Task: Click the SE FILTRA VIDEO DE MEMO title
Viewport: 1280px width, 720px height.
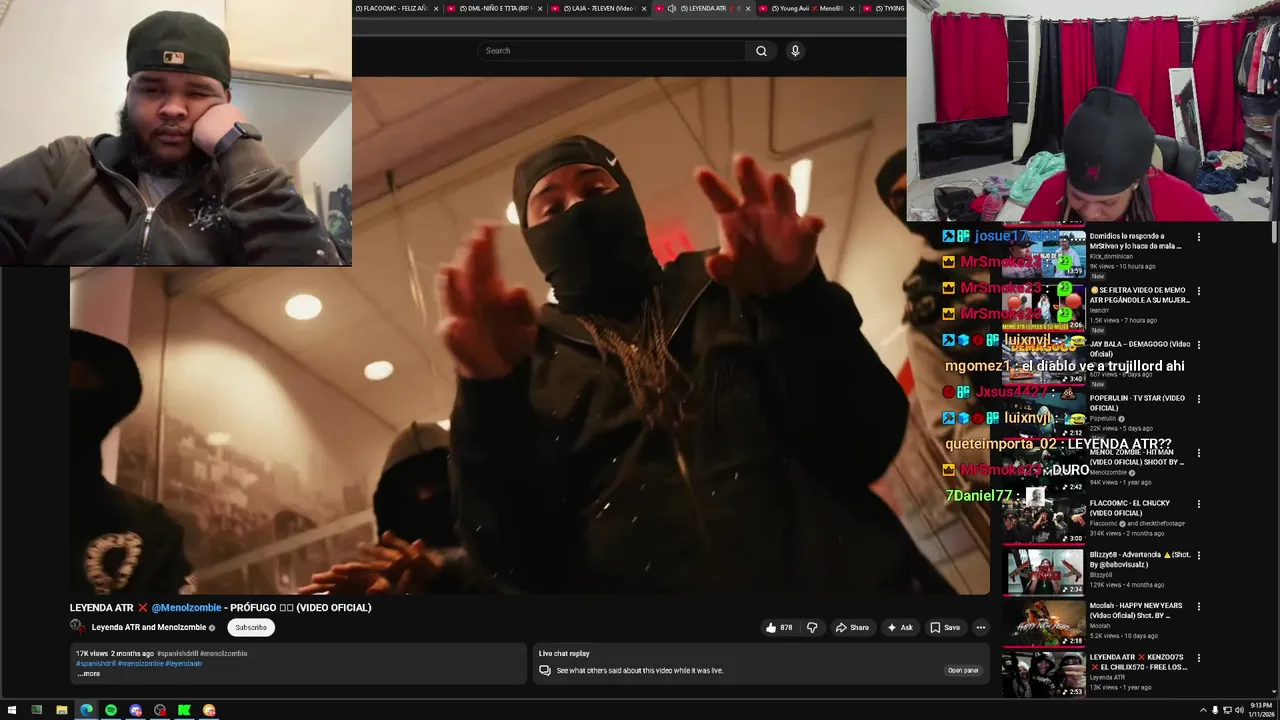Action: 1140,295
